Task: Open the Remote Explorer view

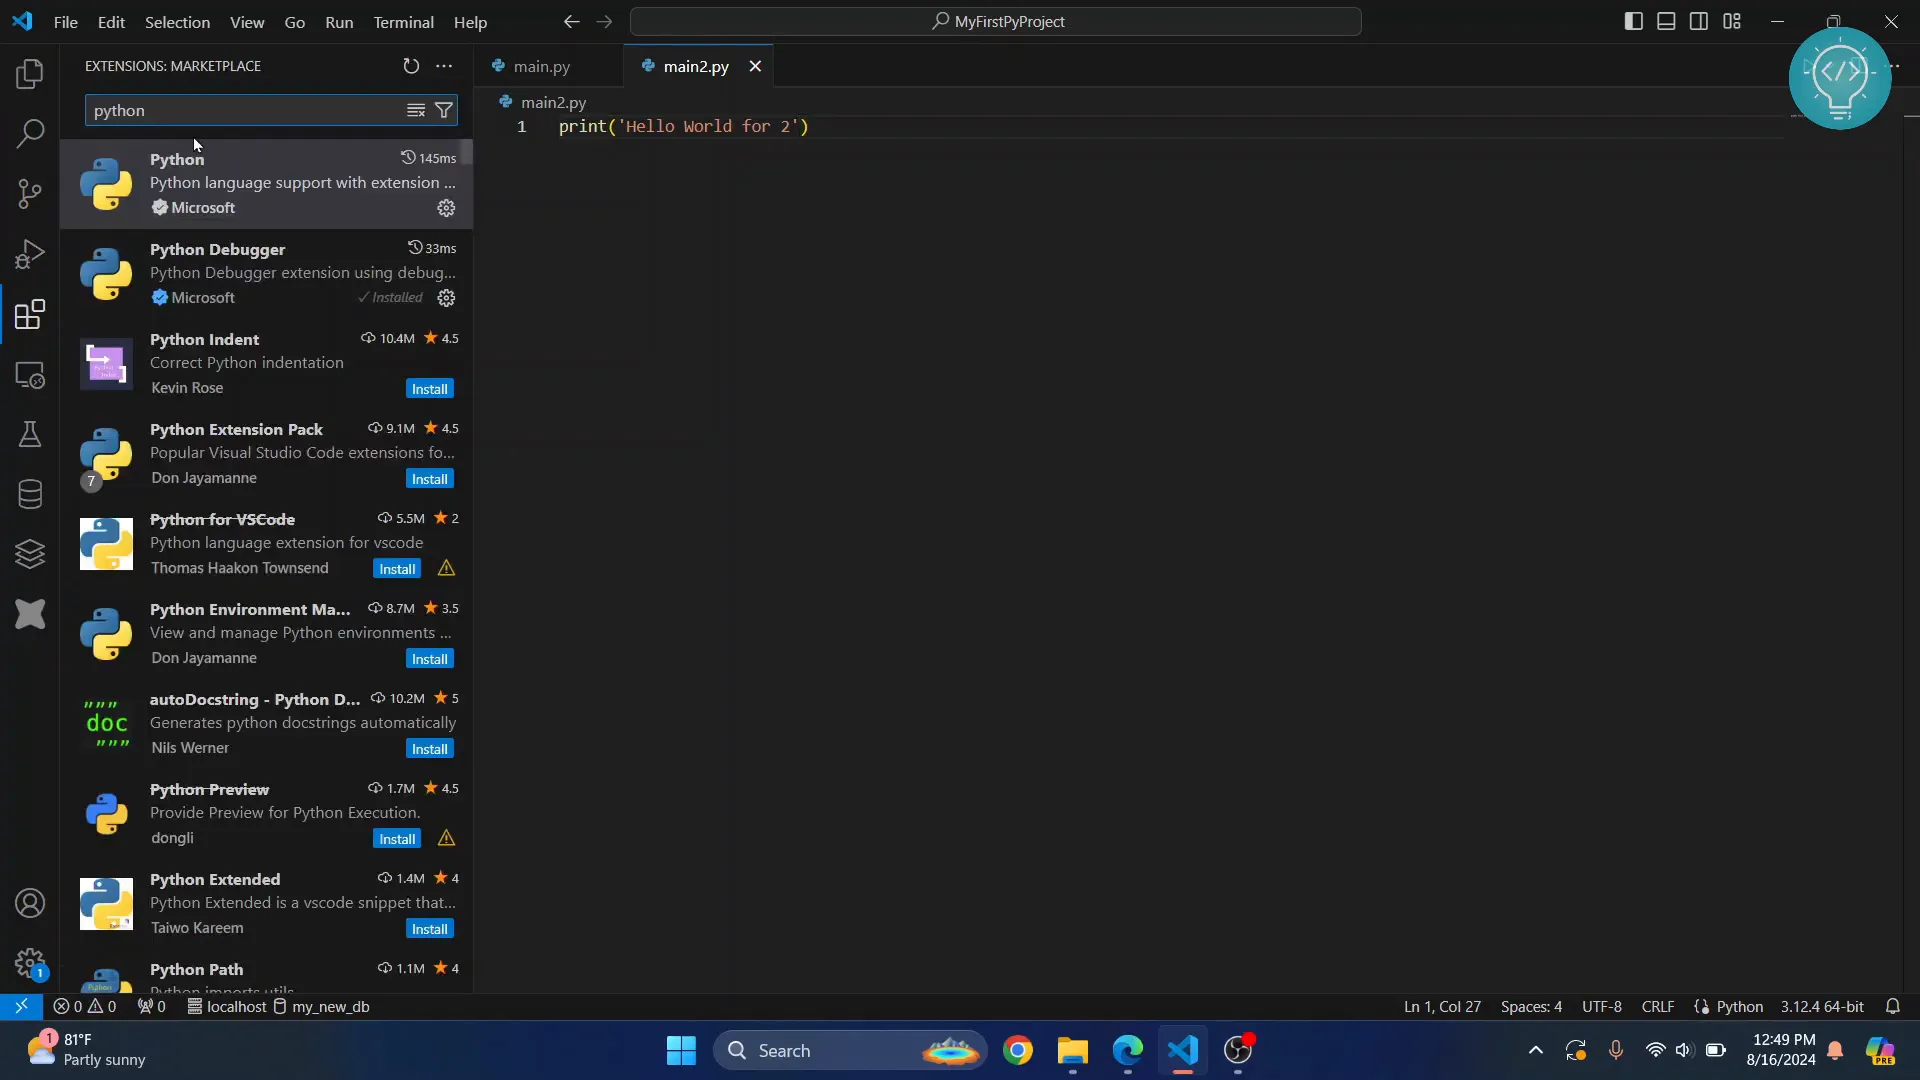Action: click(30, 375)
